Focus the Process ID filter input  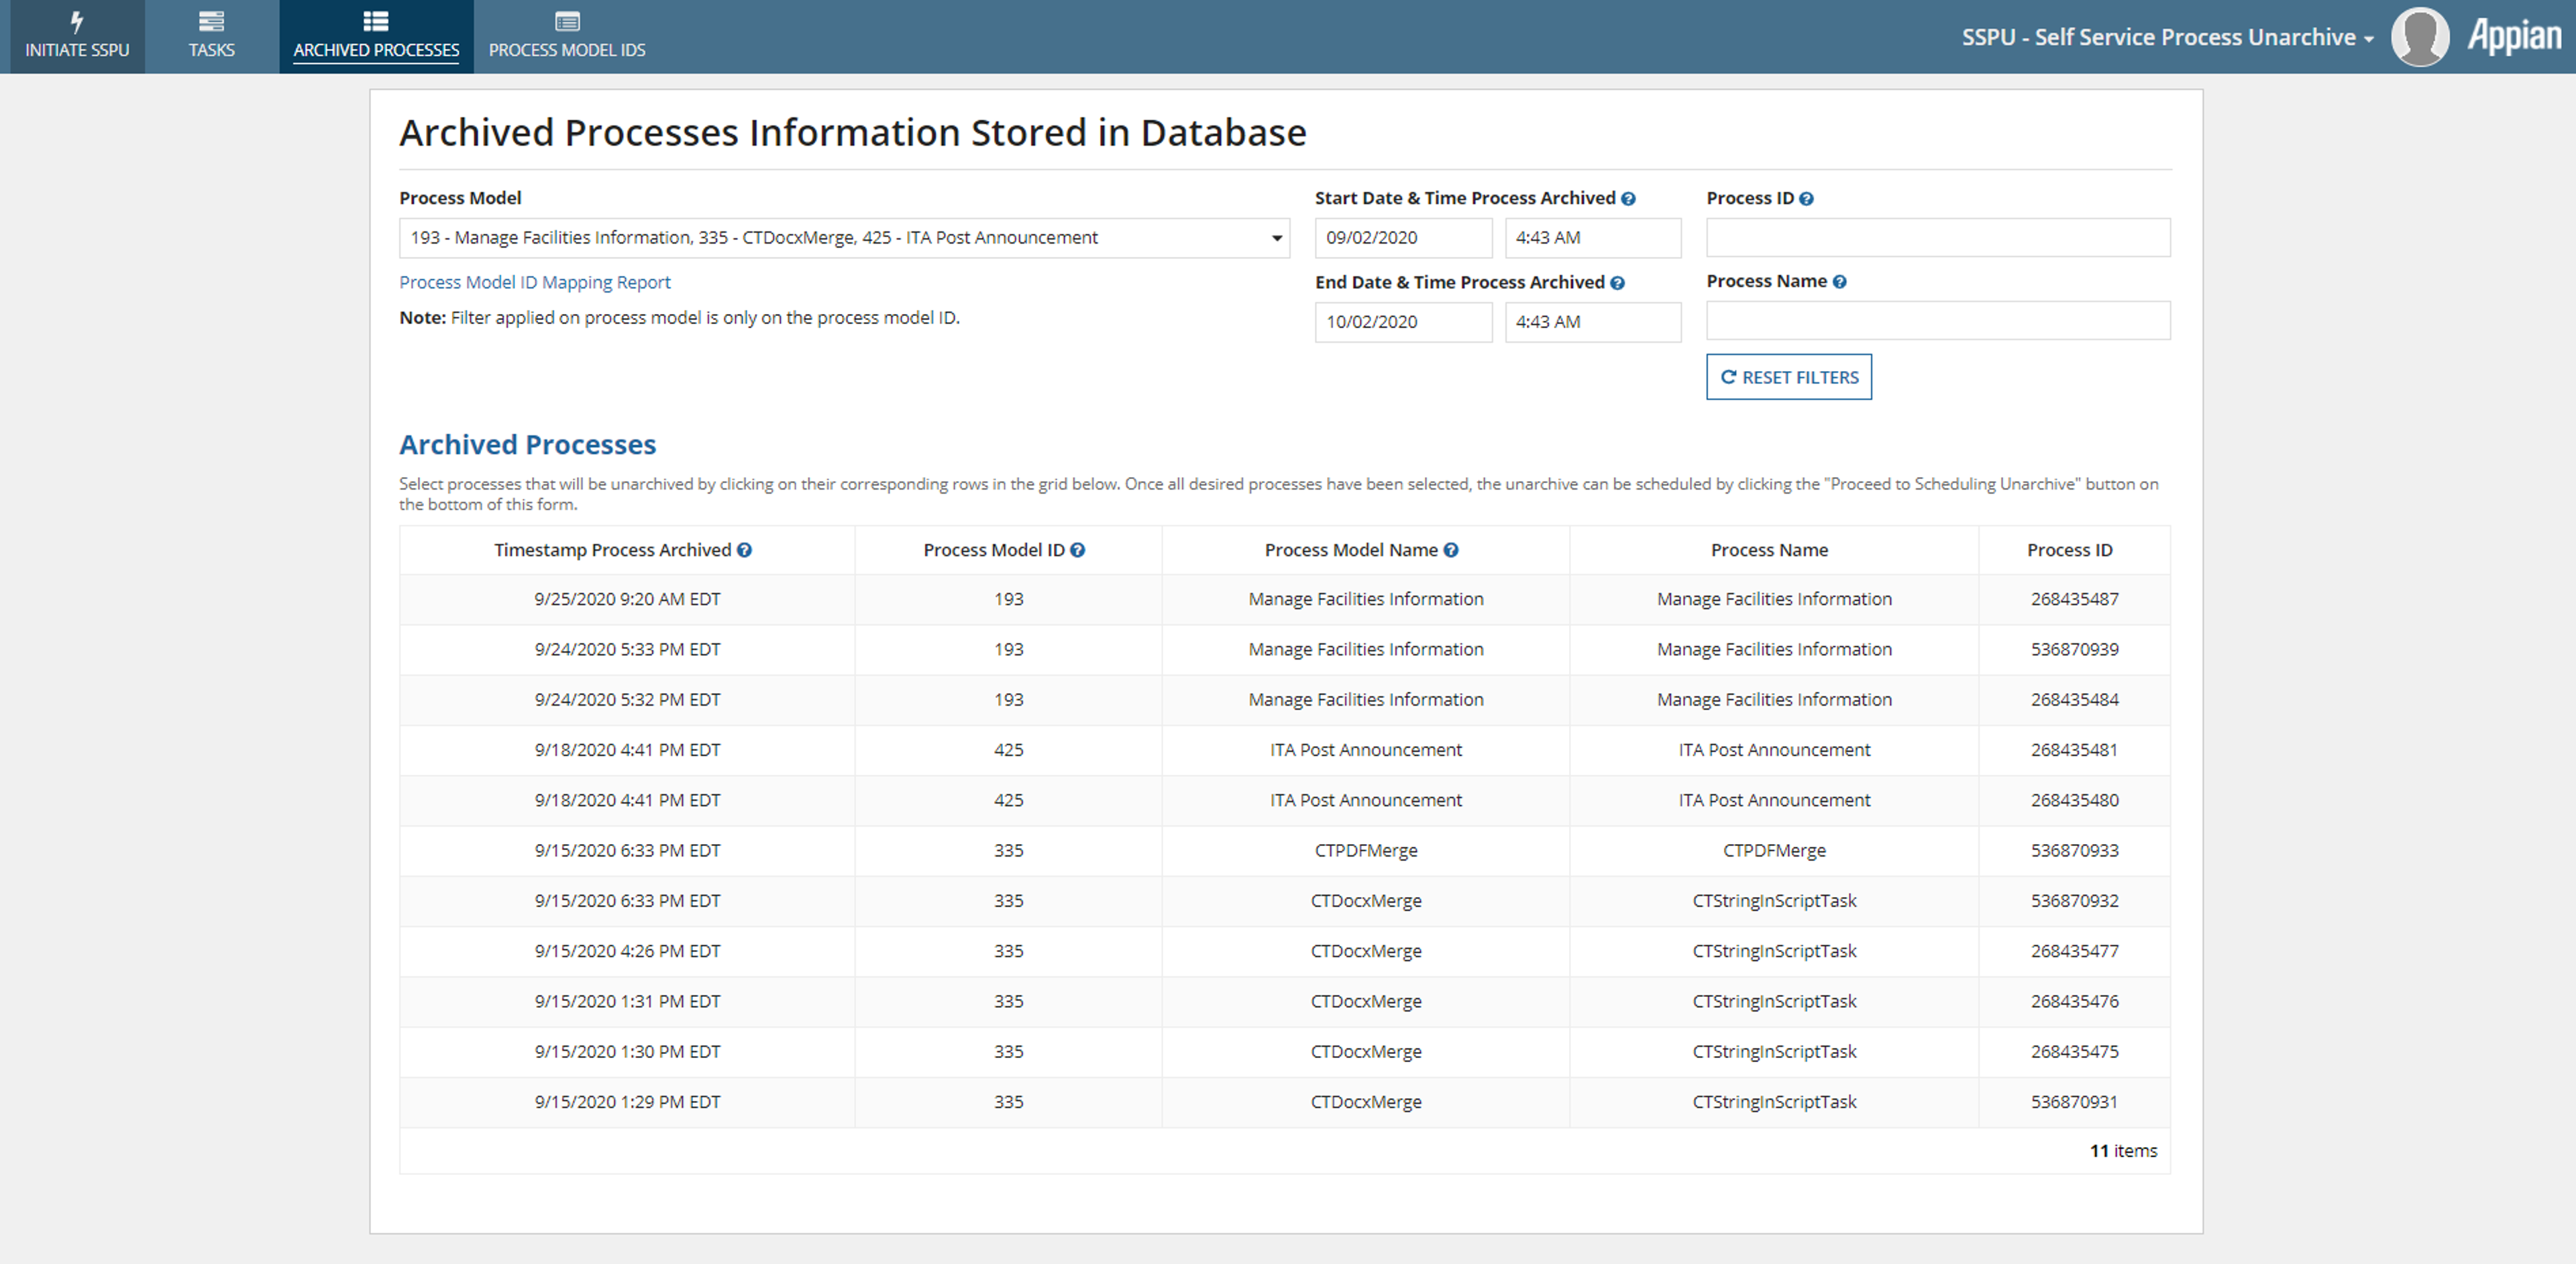pyautogui.click(x=1938, y=238)
